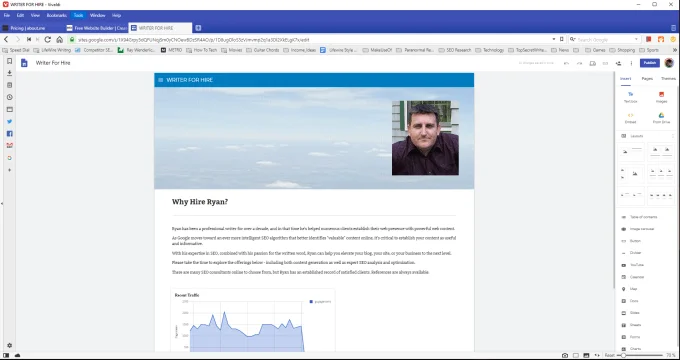Click the preview device icon
The height and width of the screenshot is (360, 680).
592,63
